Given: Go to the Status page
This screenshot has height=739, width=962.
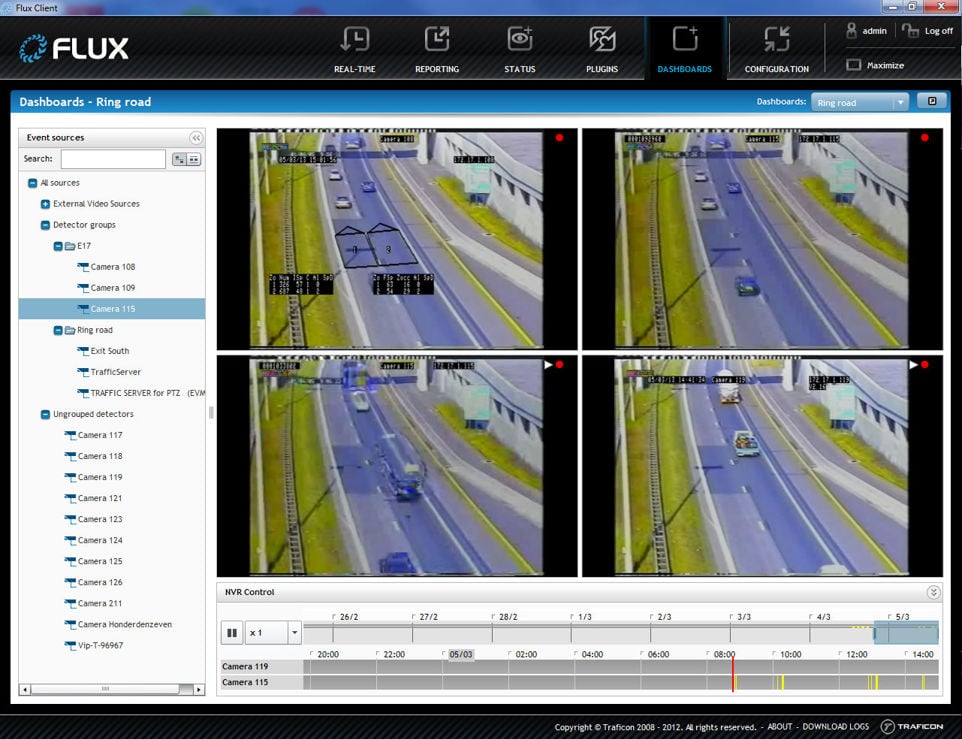Looking at the screenshot, I should click(520, 49).
